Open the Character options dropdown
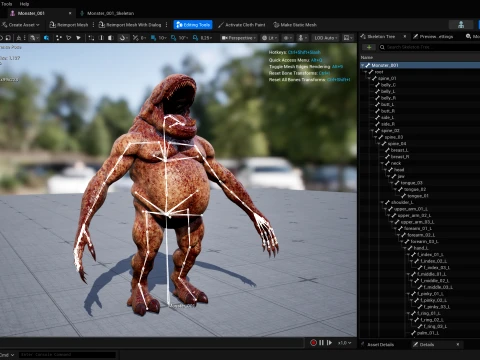 click(303, 38)
